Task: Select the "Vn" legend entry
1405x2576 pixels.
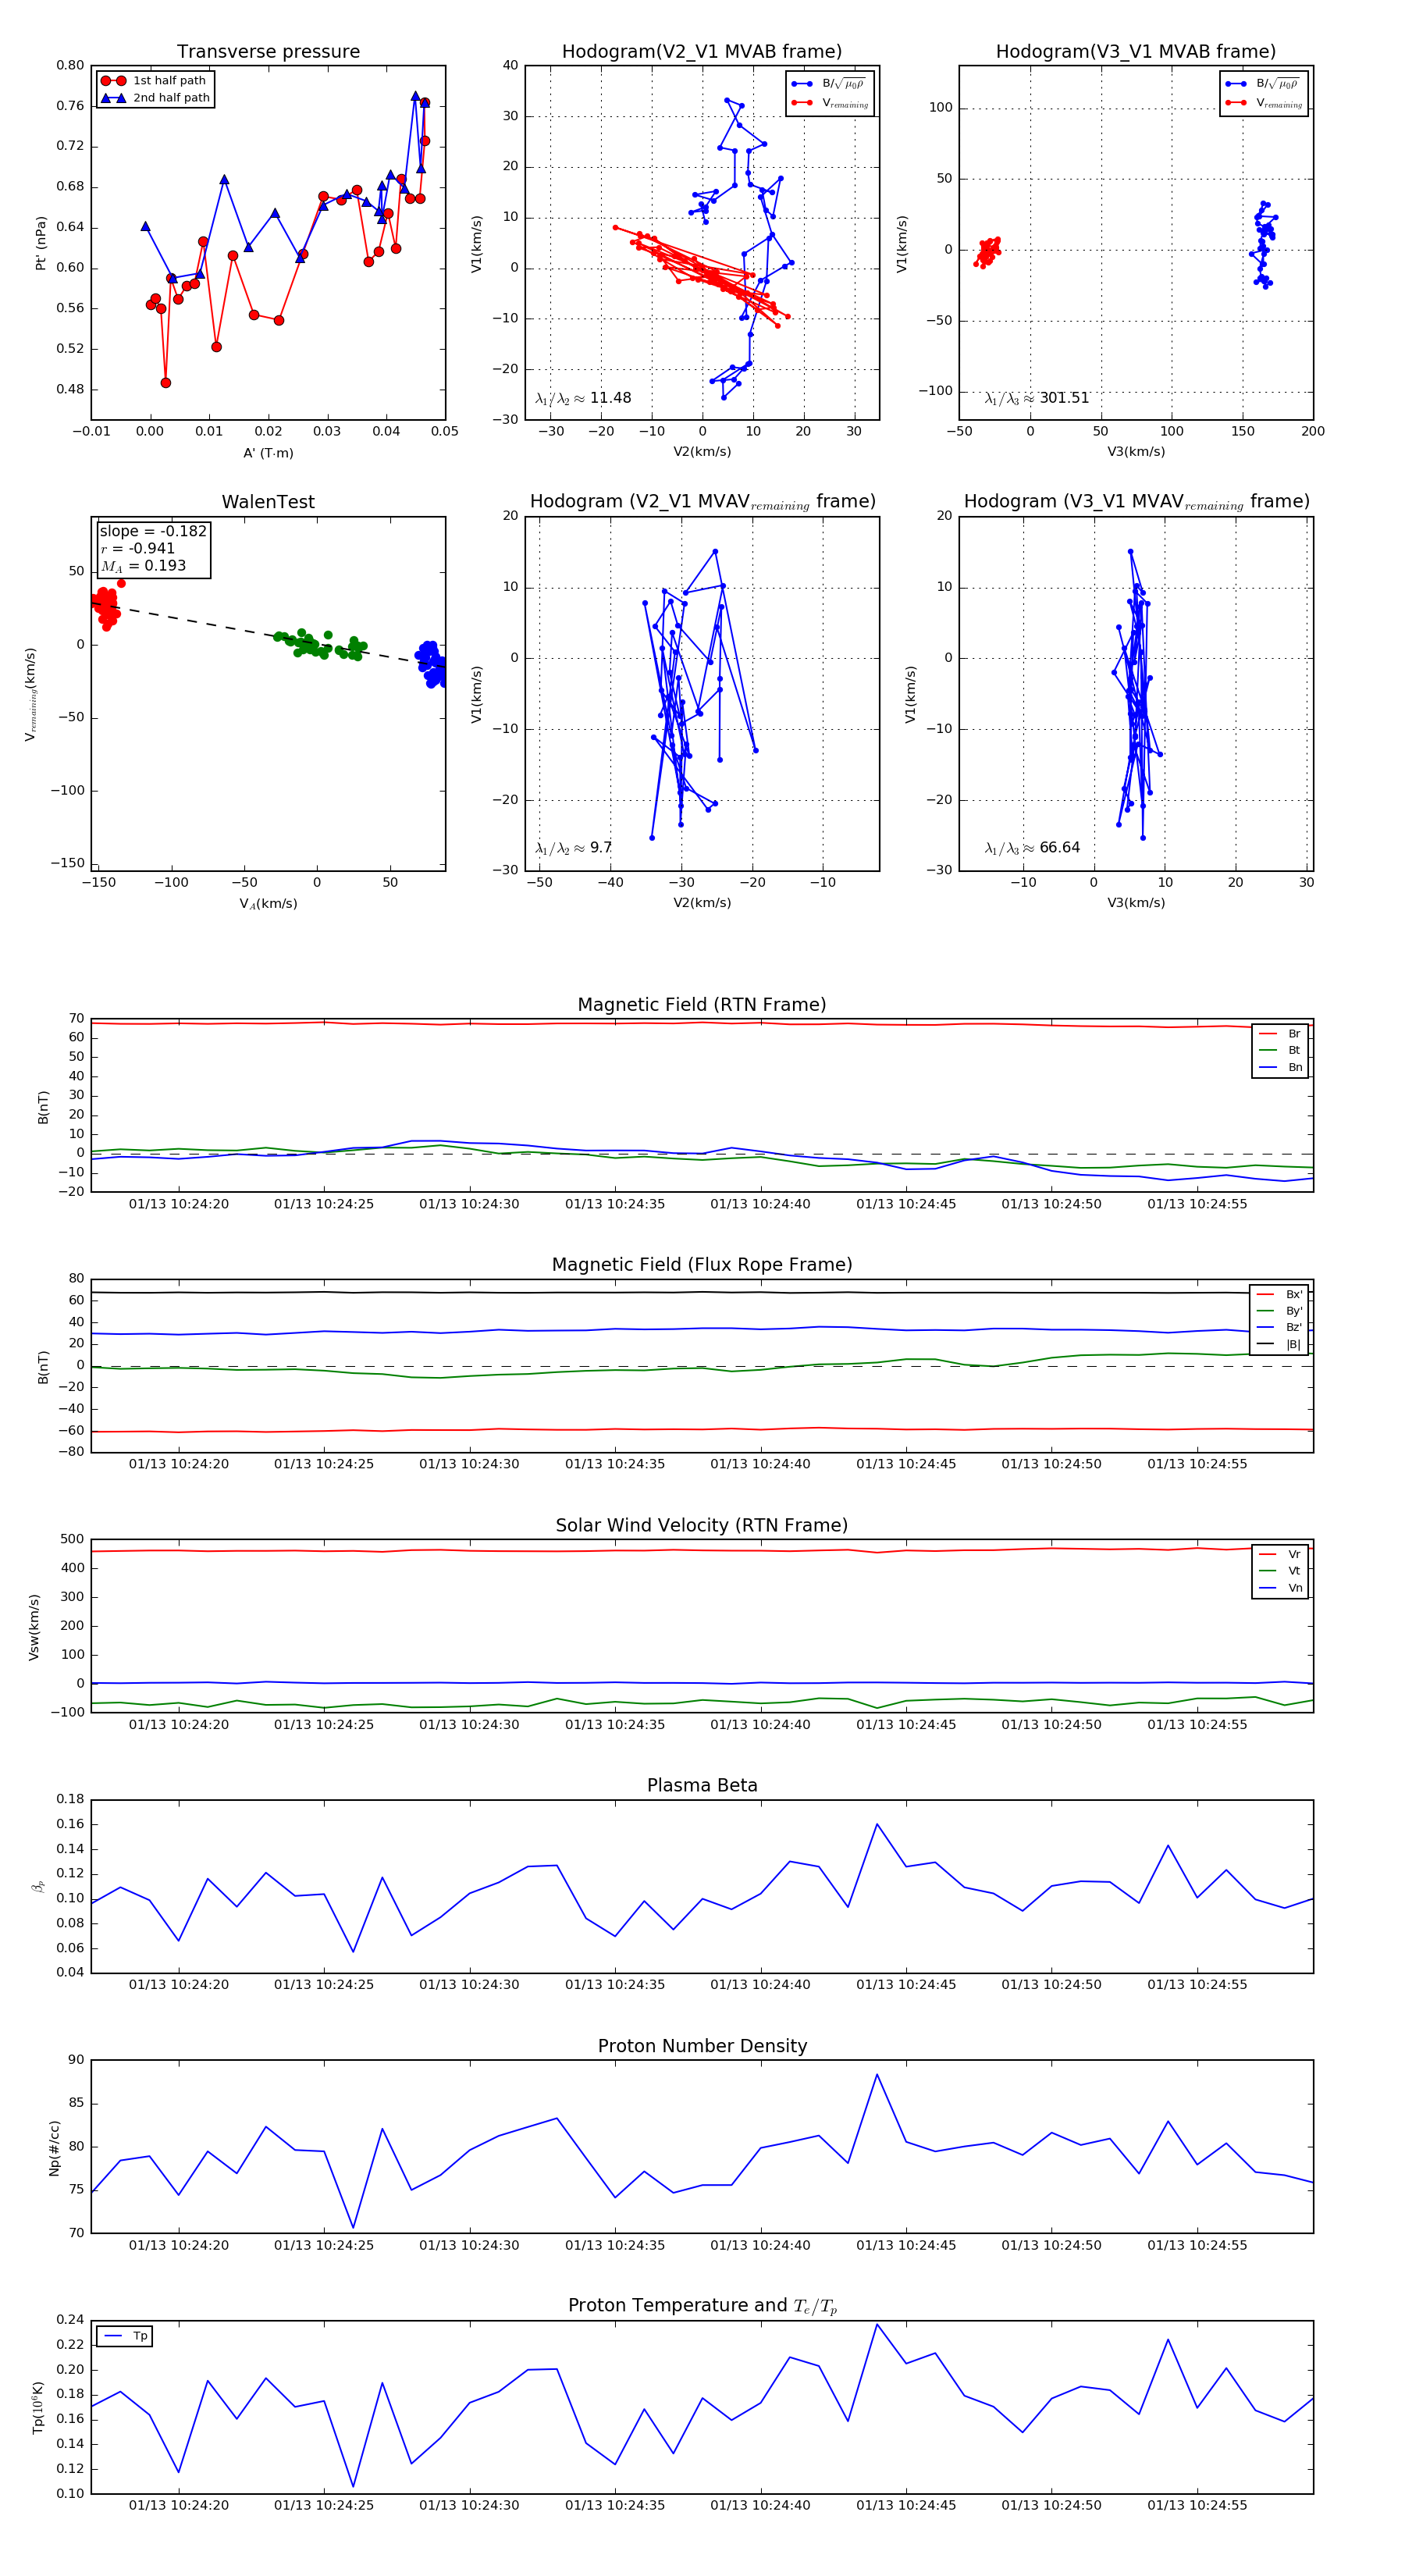Action: click(1280, 1588)
